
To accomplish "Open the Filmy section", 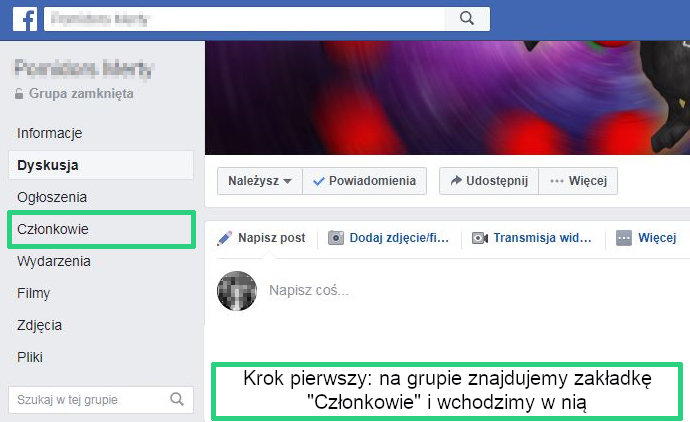I will (x=33, y=293).
